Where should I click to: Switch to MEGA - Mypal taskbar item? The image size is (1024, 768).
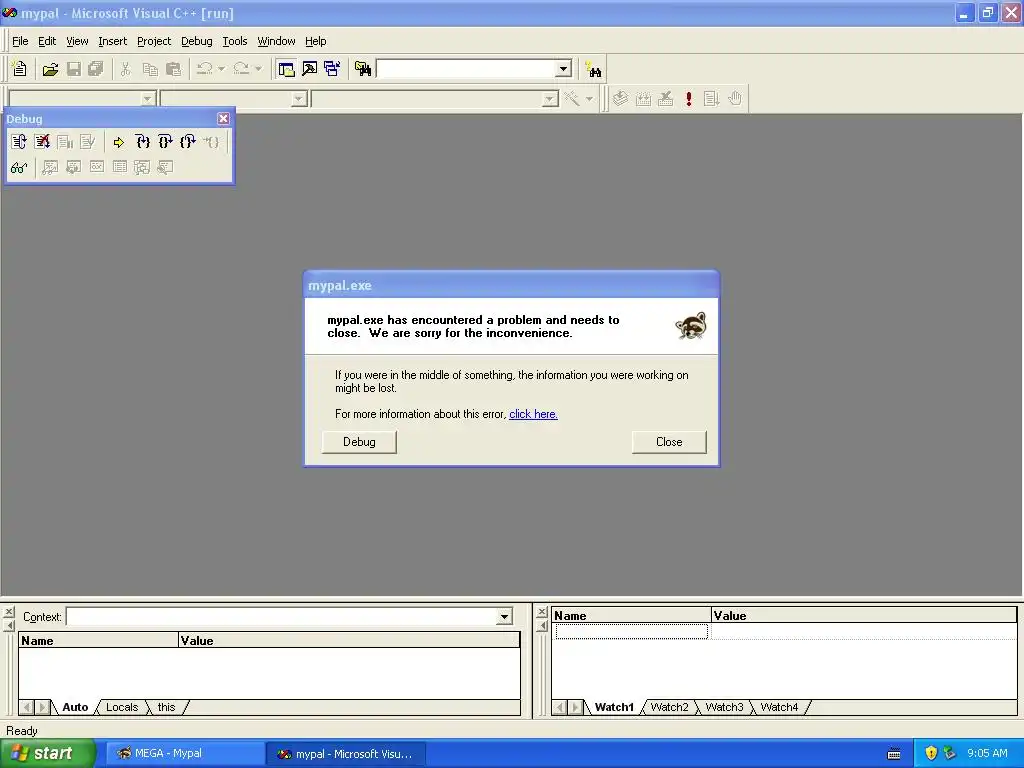(x=185, y=754)
